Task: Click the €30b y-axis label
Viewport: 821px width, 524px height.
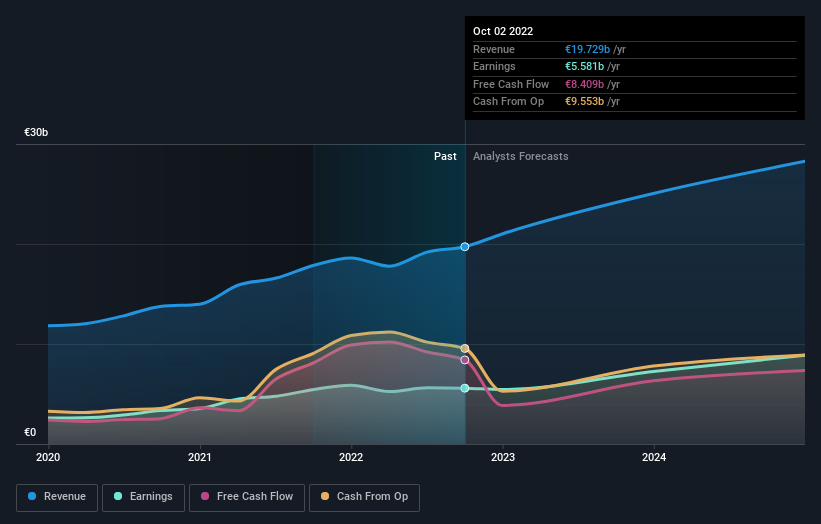Action: pyautogui.click(x=36, y=132)
